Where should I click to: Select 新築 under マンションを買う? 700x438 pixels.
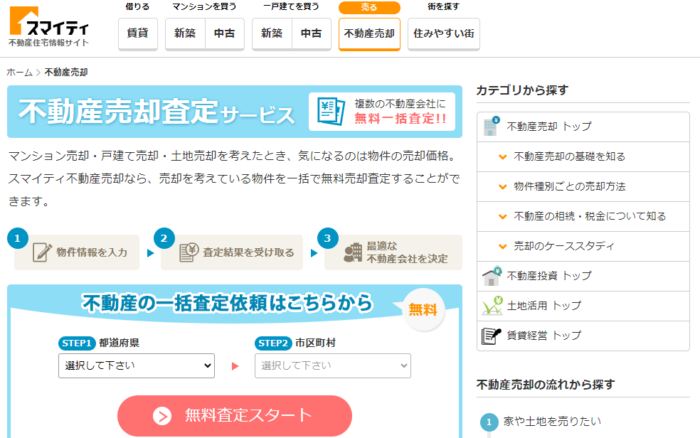185,33
